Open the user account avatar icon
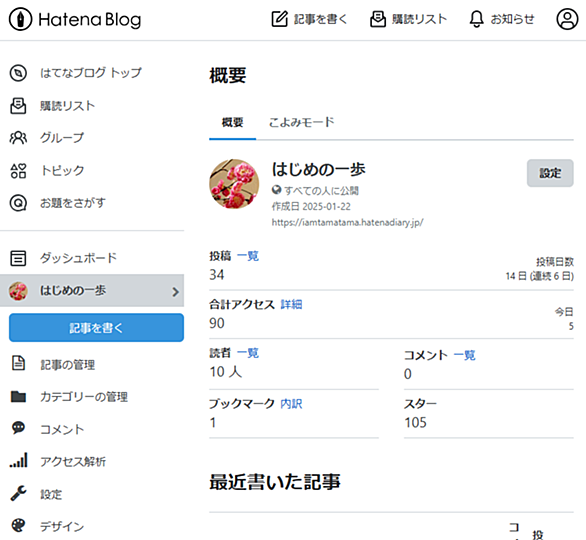This screenshot has width=586, height=540. (x=567, y=19)
